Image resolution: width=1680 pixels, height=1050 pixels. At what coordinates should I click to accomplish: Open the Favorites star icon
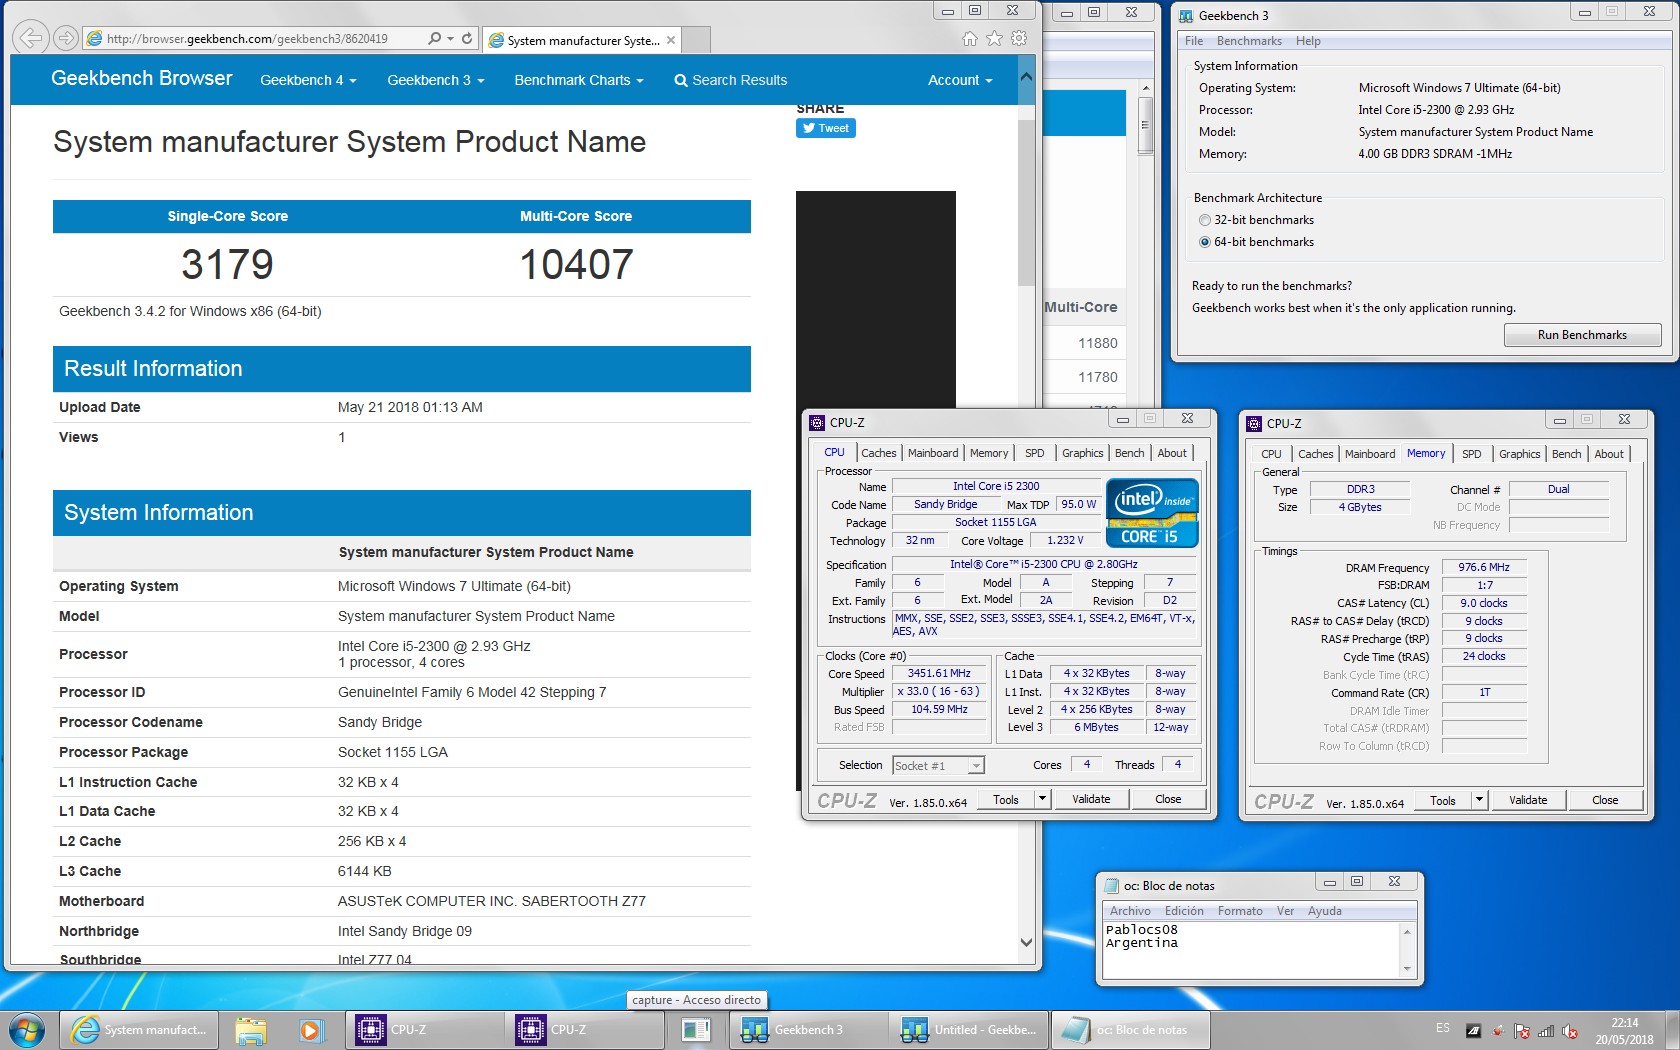[994, 39]
